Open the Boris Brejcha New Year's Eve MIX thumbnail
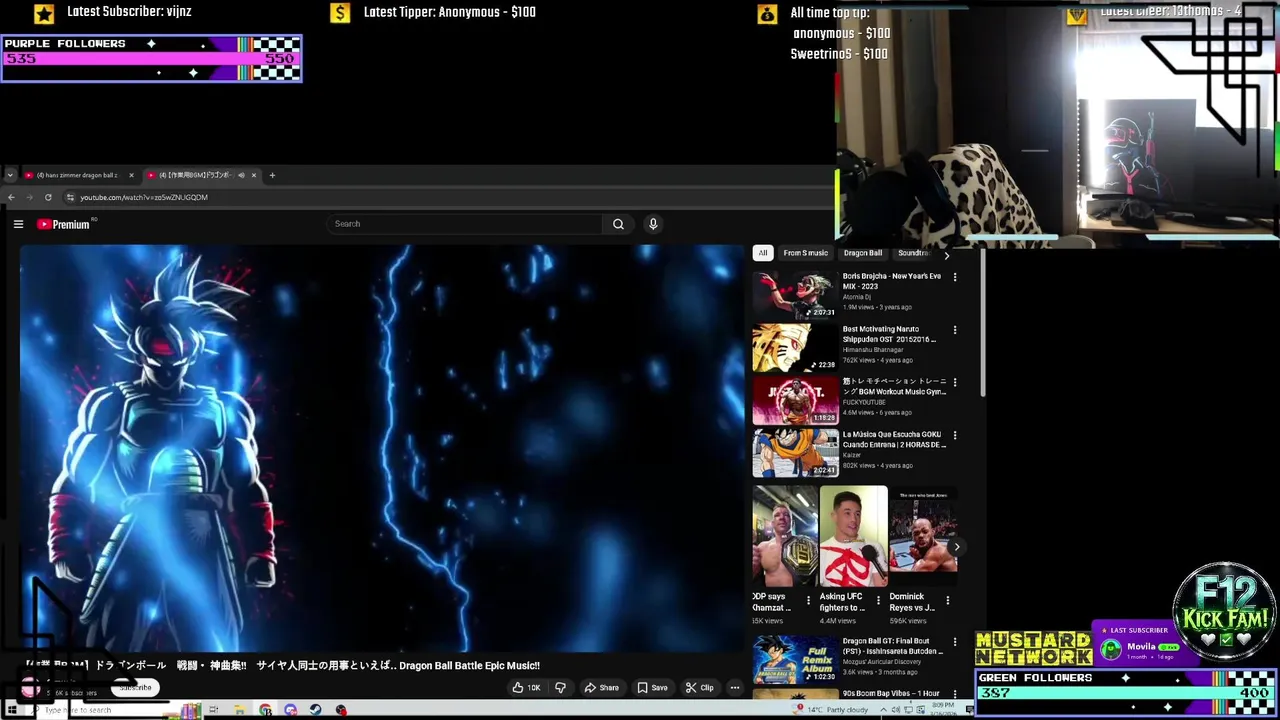This screenshot has width=1280, height=720. (795, 295)
